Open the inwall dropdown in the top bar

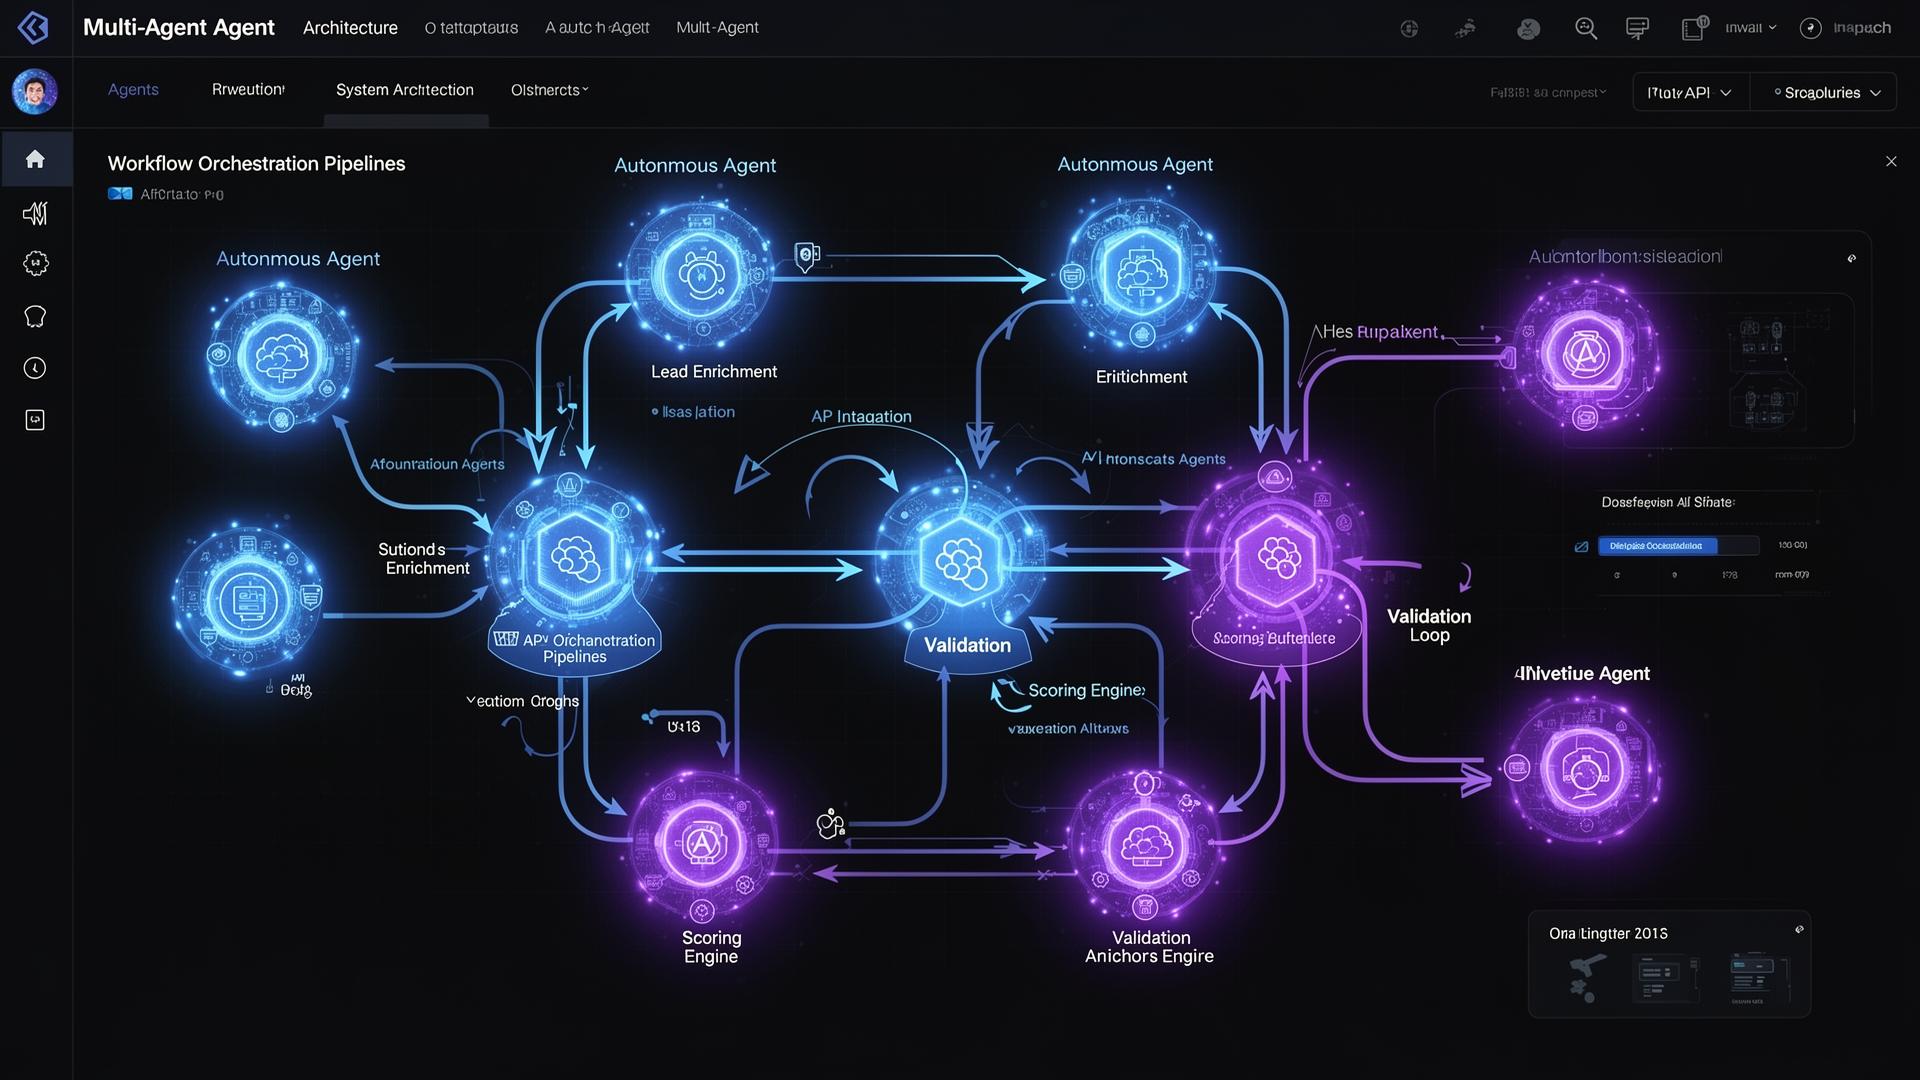1750,28
